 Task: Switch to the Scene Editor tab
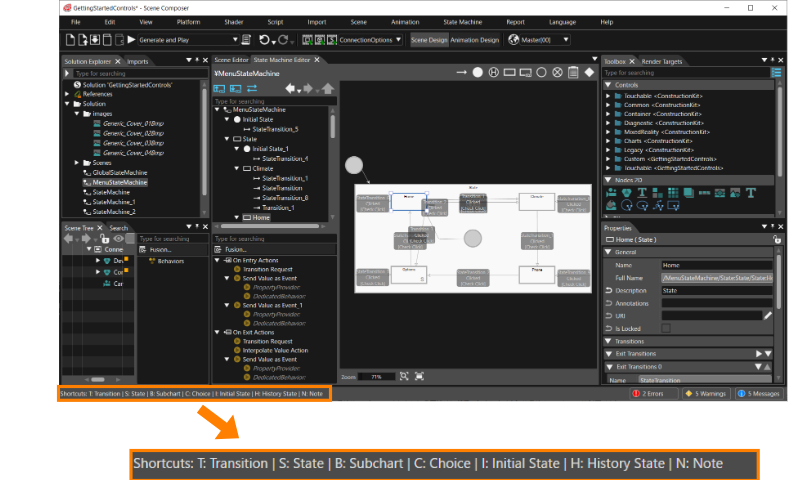[231, 60]
